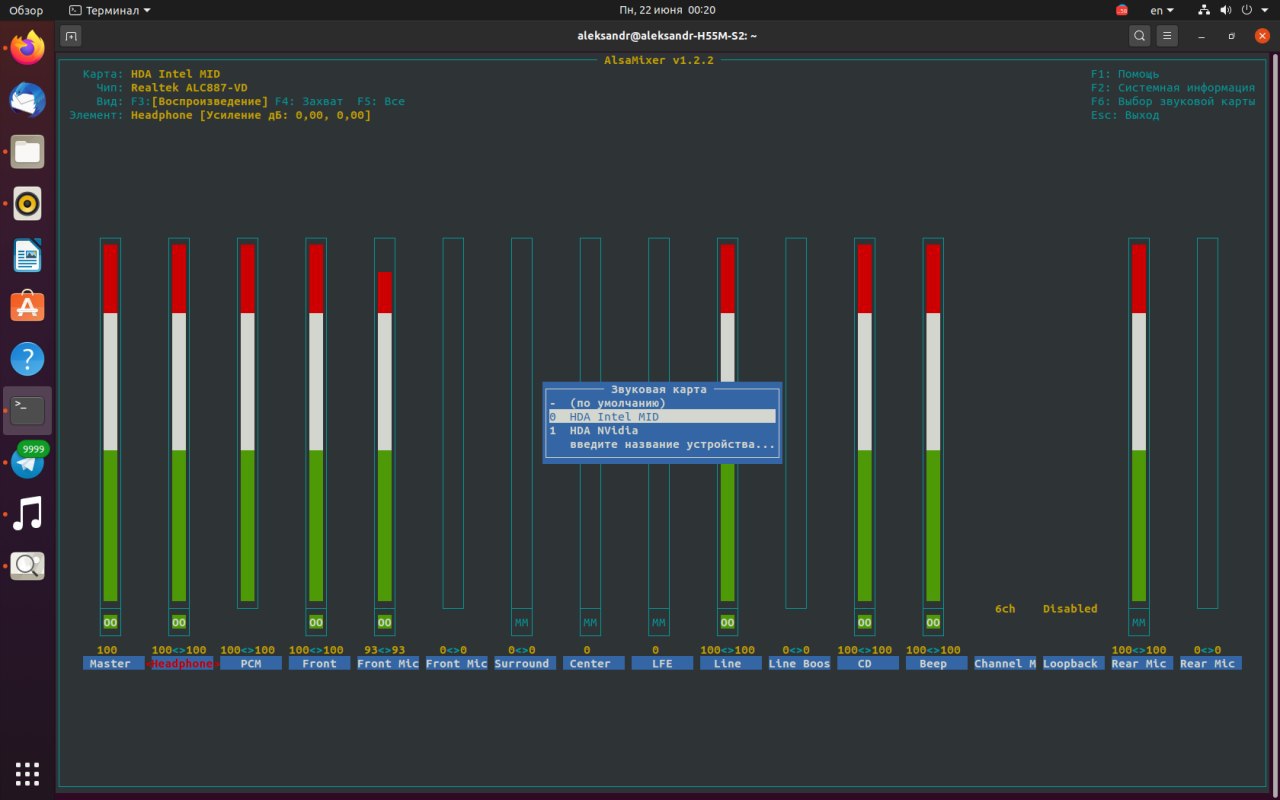
Task: Toggle mute OO under CD channel
Action: click(864, 622)
